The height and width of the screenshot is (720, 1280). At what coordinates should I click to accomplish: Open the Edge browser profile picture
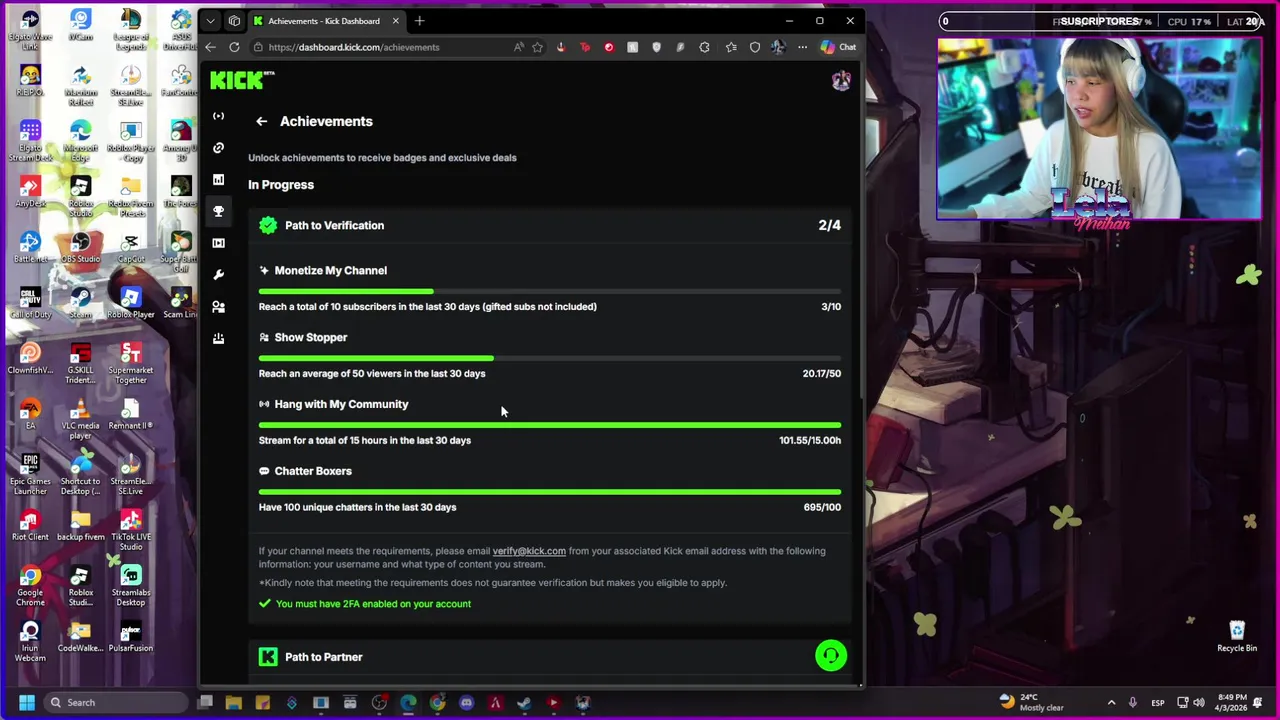point(778,47)
